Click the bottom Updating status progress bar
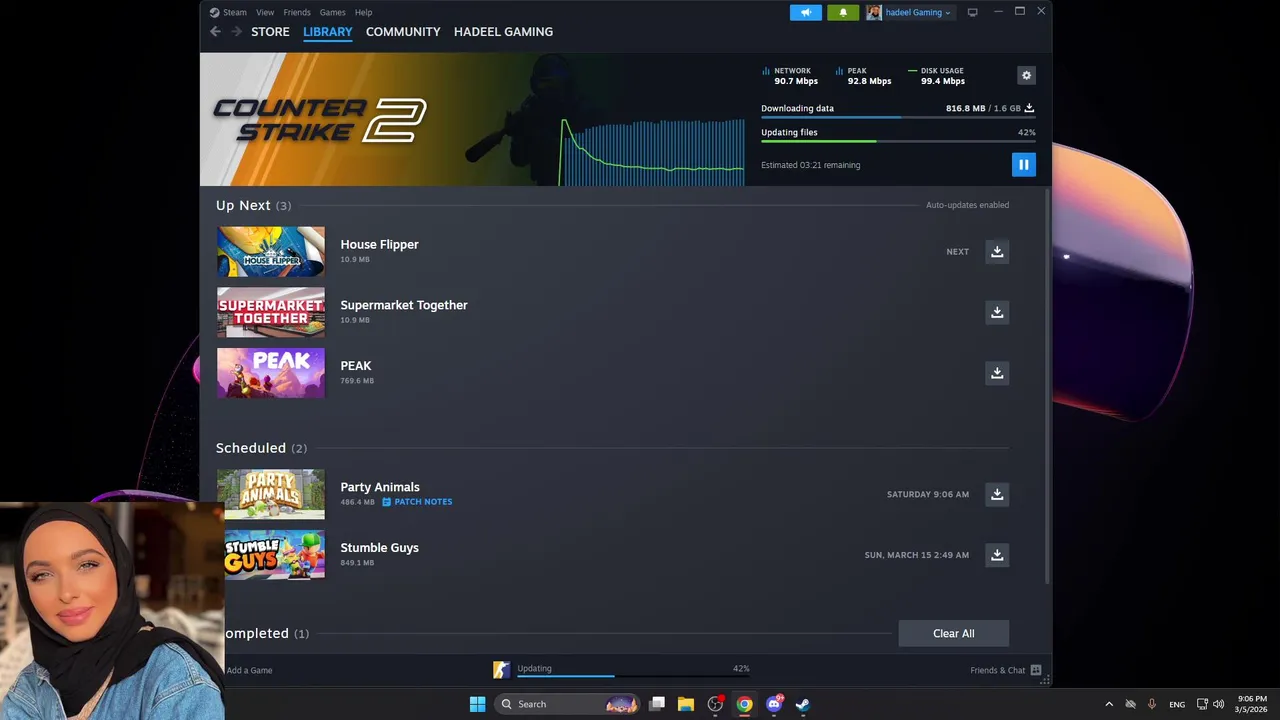 tap(633, 677)
